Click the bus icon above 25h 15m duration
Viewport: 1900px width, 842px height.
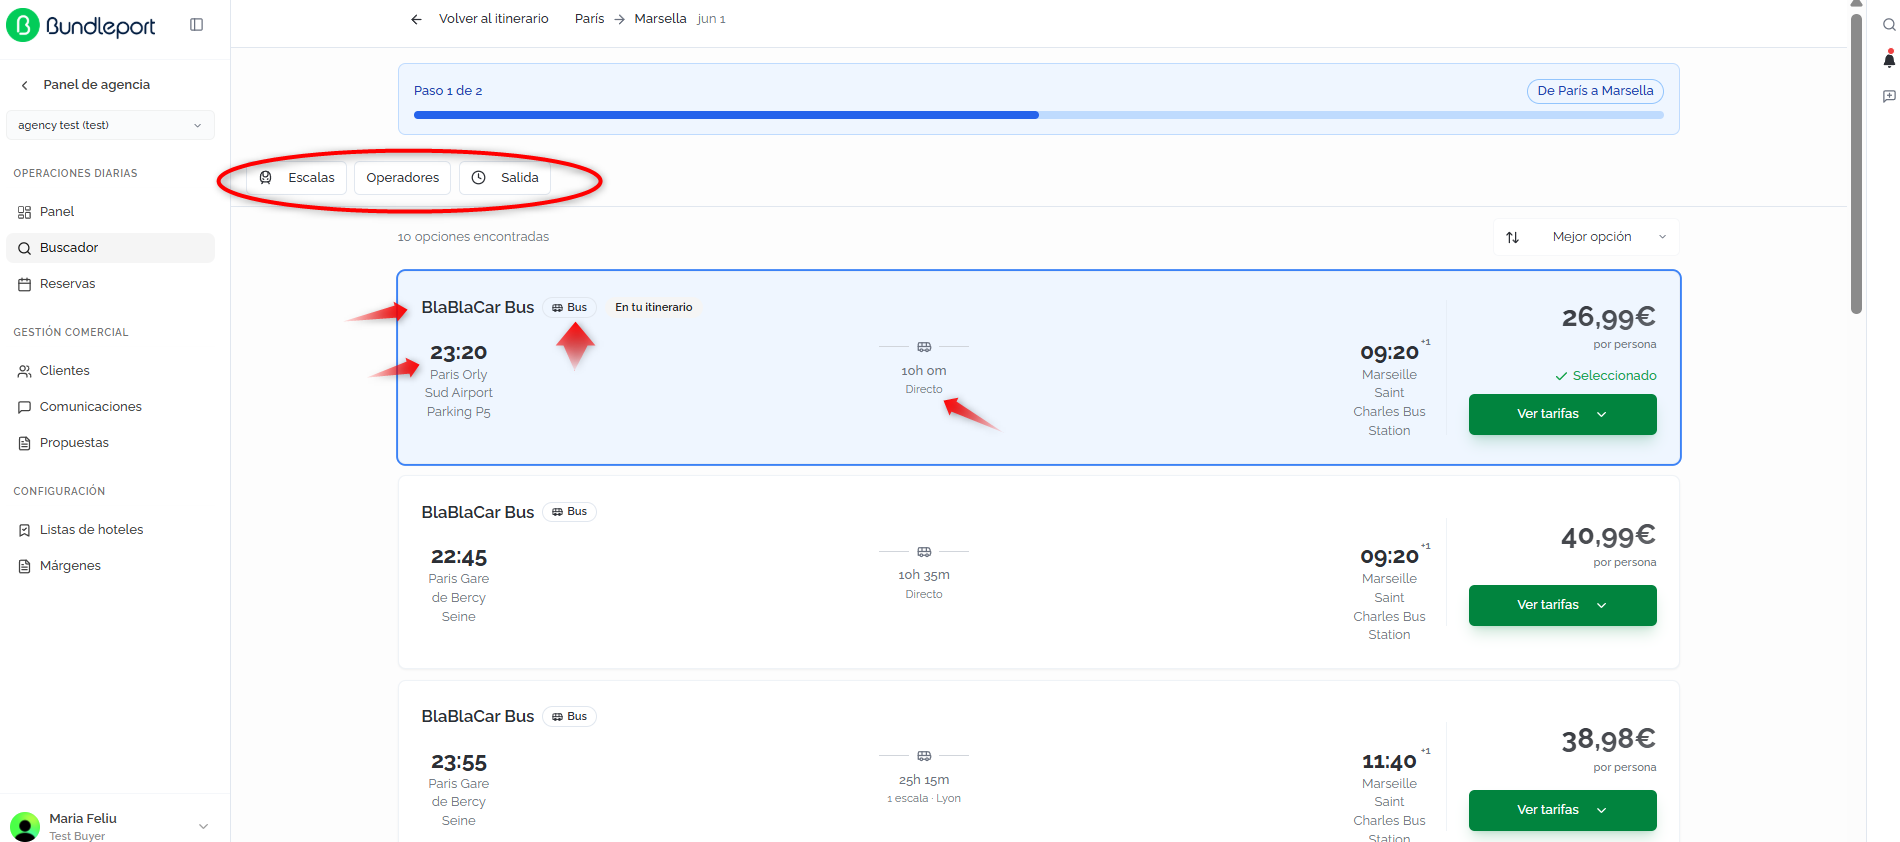pos(924,756)
